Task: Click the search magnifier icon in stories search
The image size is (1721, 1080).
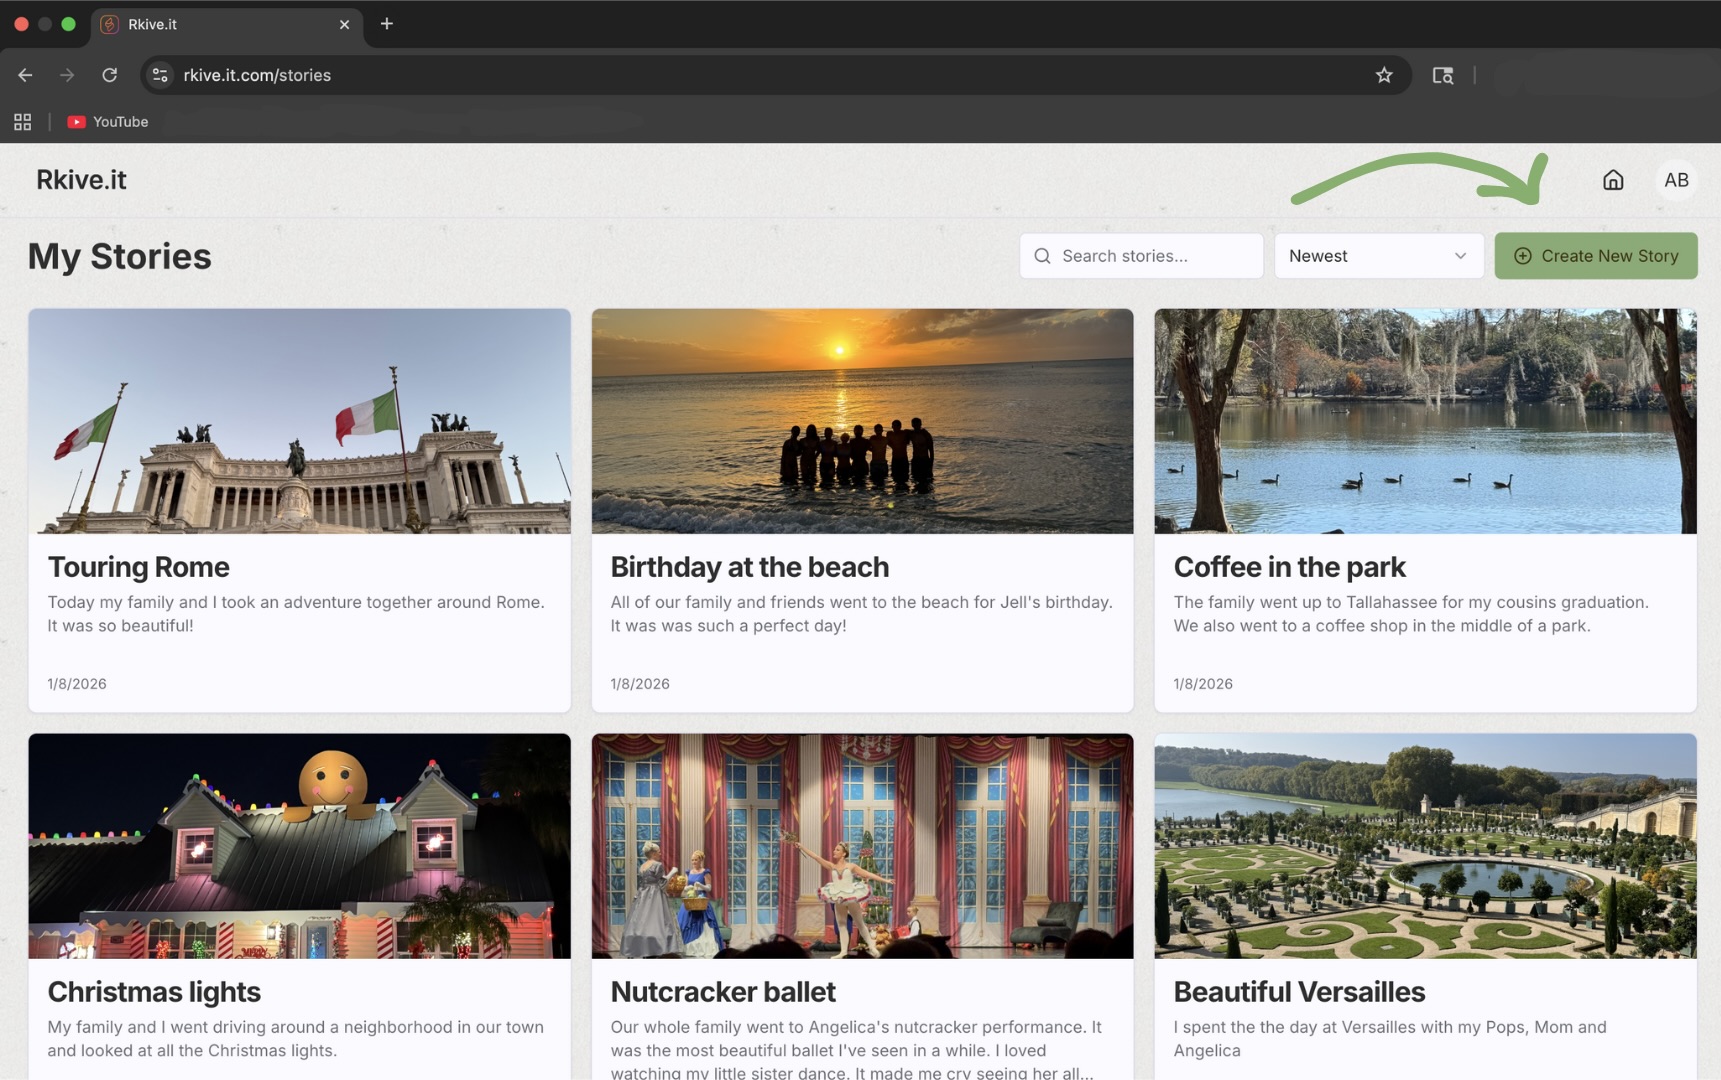Action: [1042, 256]
